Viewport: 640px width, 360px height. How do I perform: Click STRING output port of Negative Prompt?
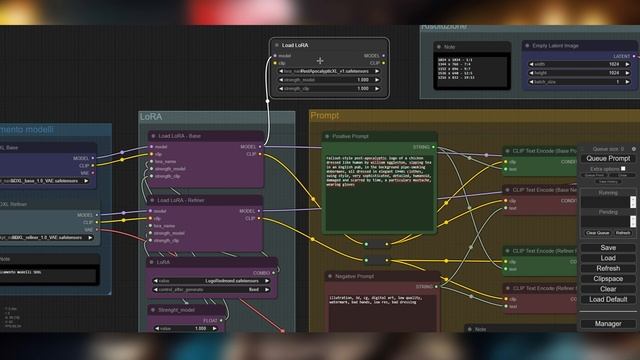click(x=436, y=287)
